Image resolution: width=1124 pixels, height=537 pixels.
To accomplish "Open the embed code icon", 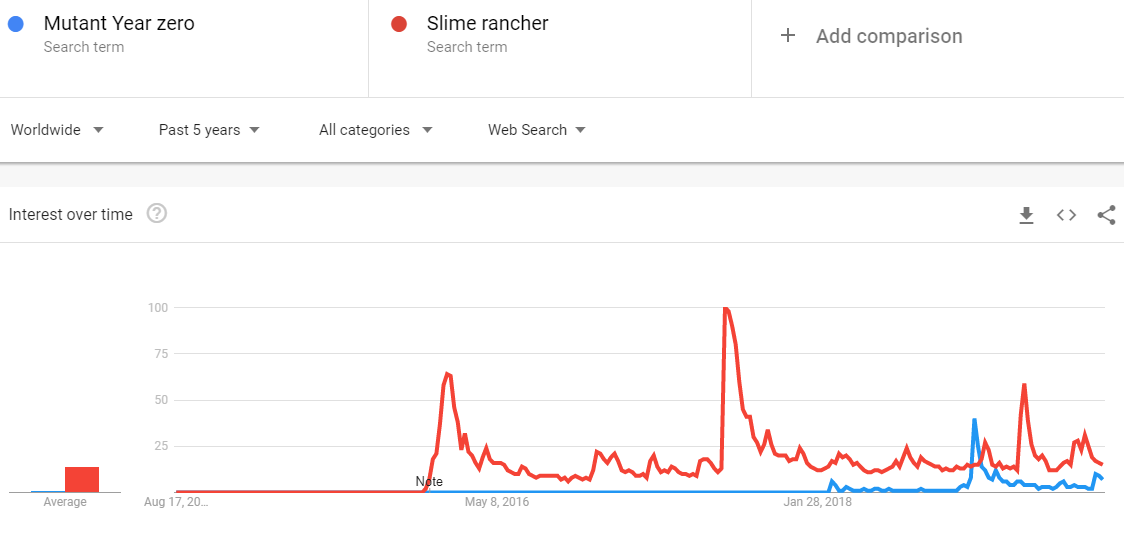I will point(1067,215).
